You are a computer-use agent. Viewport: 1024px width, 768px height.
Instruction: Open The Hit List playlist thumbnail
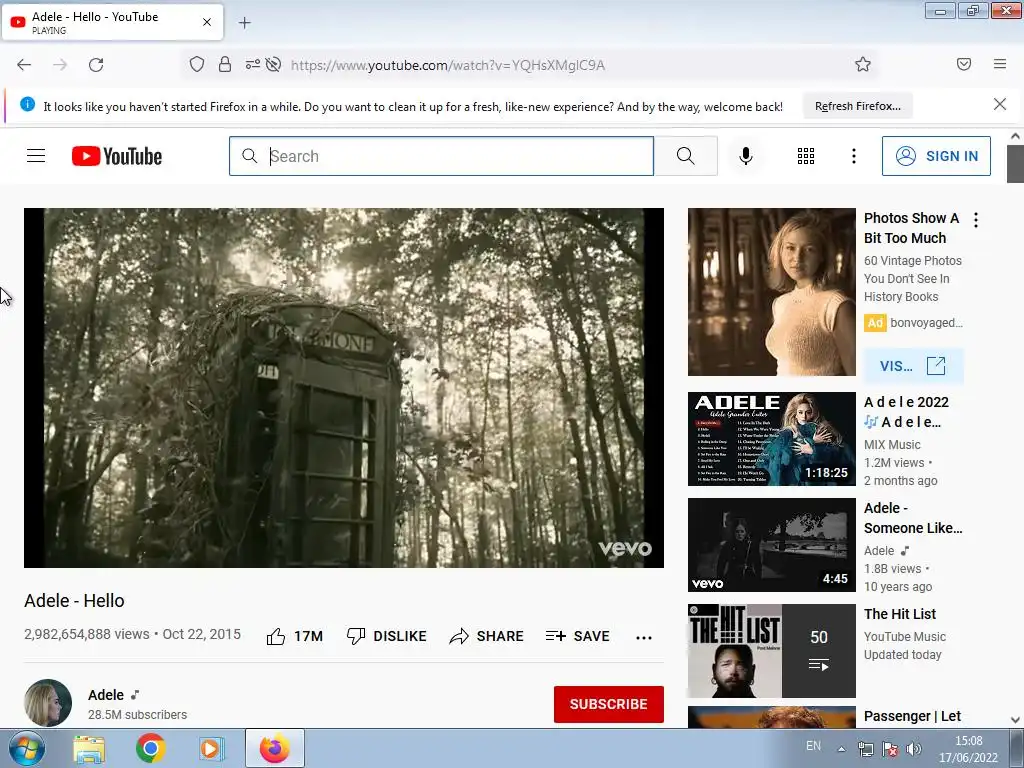click(x=771, y=650)
